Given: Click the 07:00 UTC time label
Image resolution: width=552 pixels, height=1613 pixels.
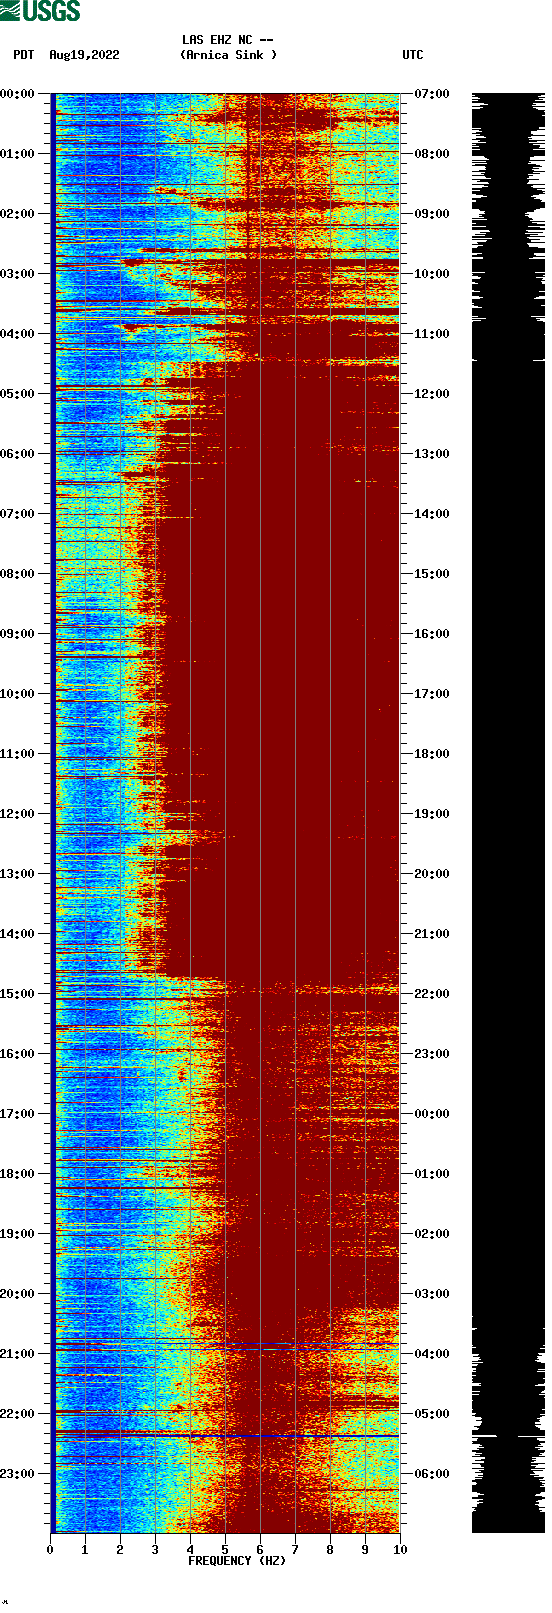Looking at the screenshot, I should (x=431, y=94).
